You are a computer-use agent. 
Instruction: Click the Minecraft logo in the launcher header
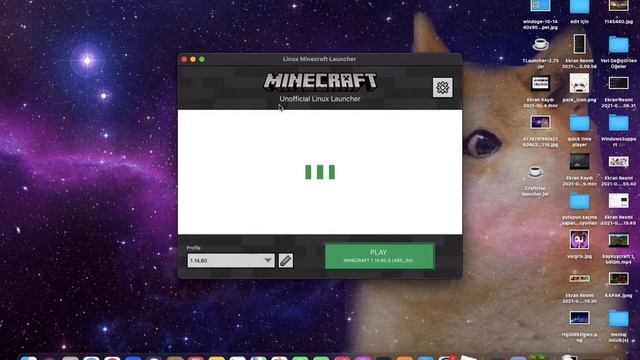point(320,81)
